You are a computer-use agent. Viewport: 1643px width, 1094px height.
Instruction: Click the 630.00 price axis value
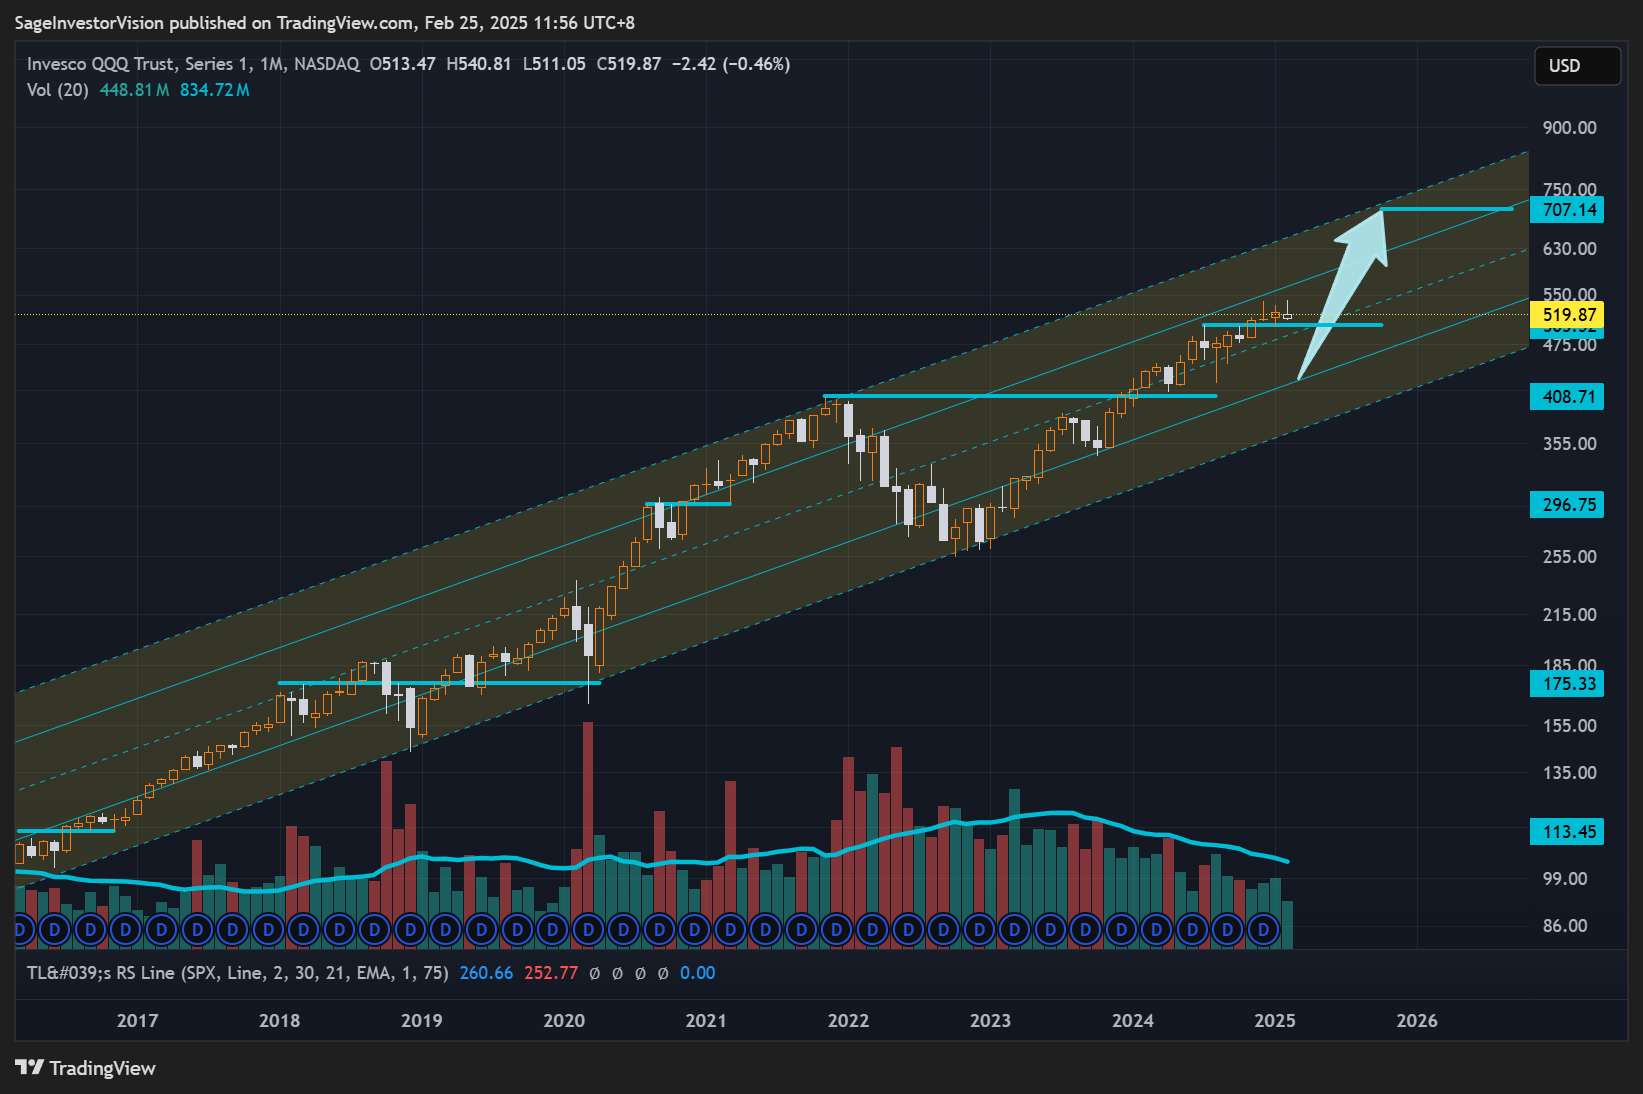coord(1569,249)
